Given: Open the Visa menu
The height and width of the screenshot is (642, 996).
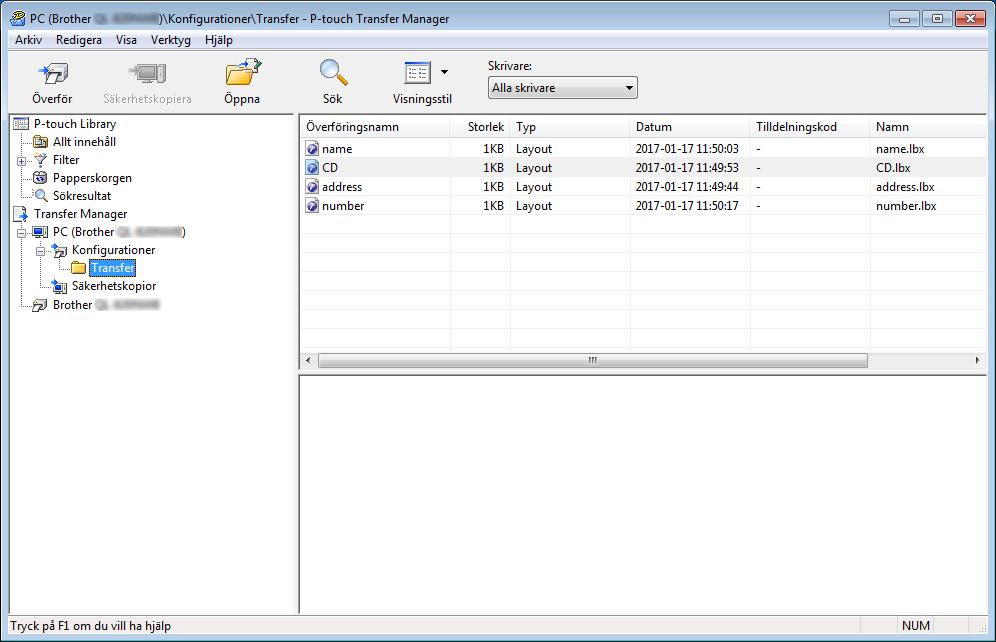Looking at the screenshot, I should (x=126, y=39).
